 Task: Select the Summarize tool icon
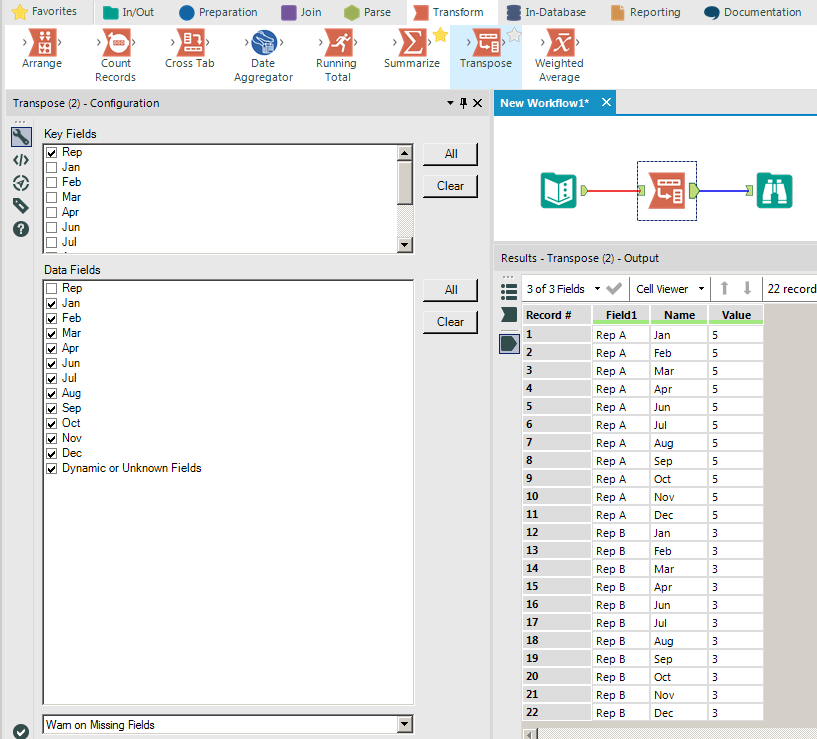pos(411,42)
